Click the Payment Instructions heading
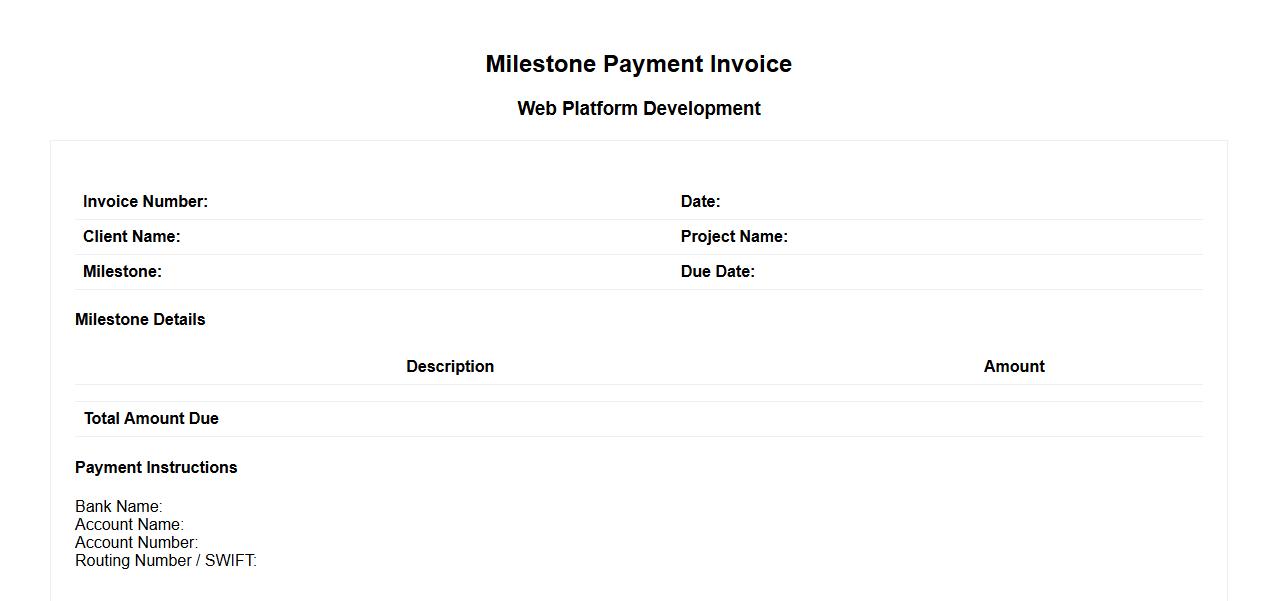This screenshot has height=601, width=1278. [156, 468]
